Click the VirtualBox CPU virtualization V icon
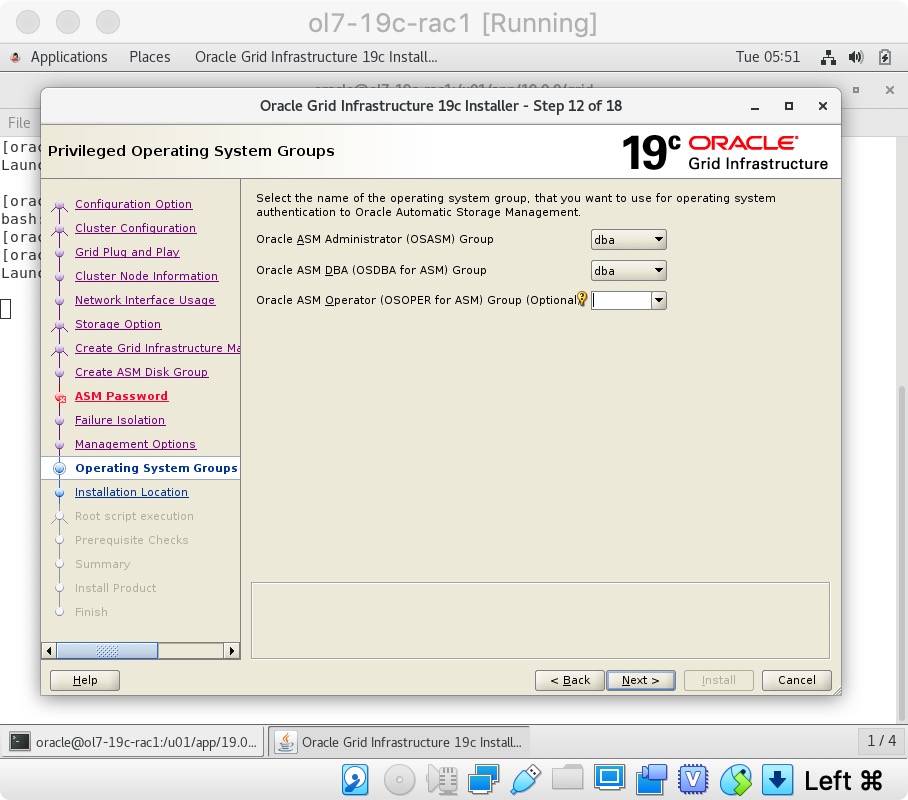This screenshot has width=908, height=800. point(693,780)
